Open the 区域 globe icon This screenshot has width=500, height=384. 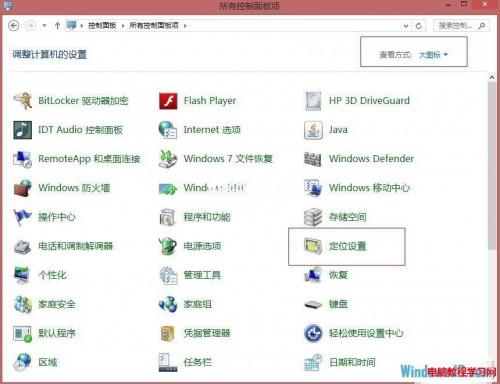click(22, 363)
